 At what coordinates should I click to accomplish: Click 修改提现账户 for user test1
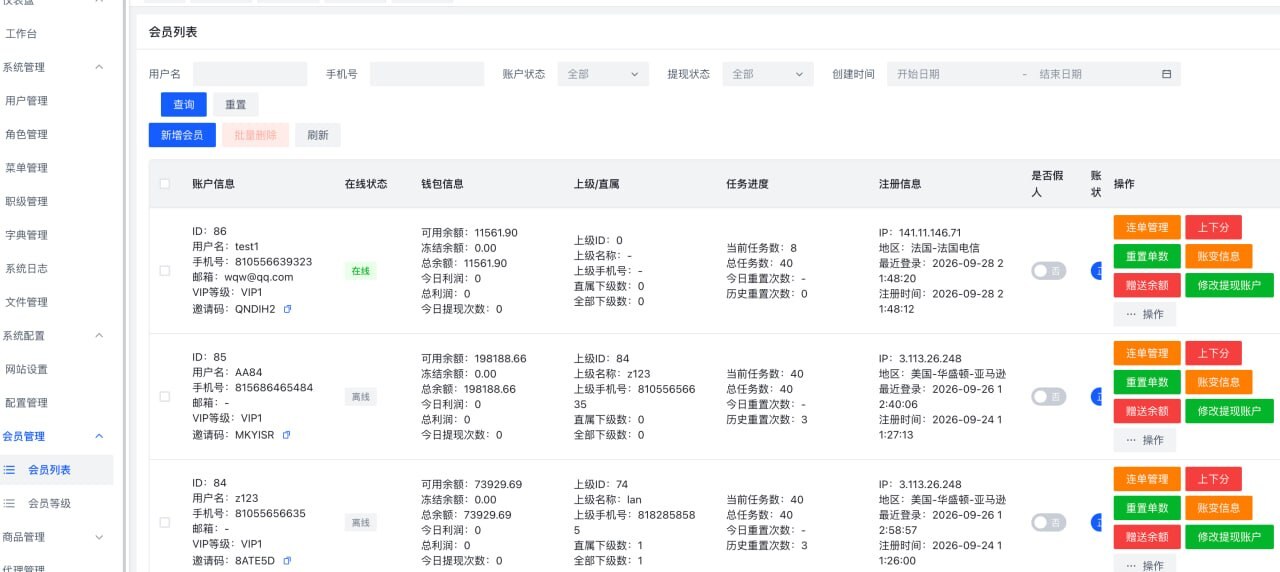1230,285
